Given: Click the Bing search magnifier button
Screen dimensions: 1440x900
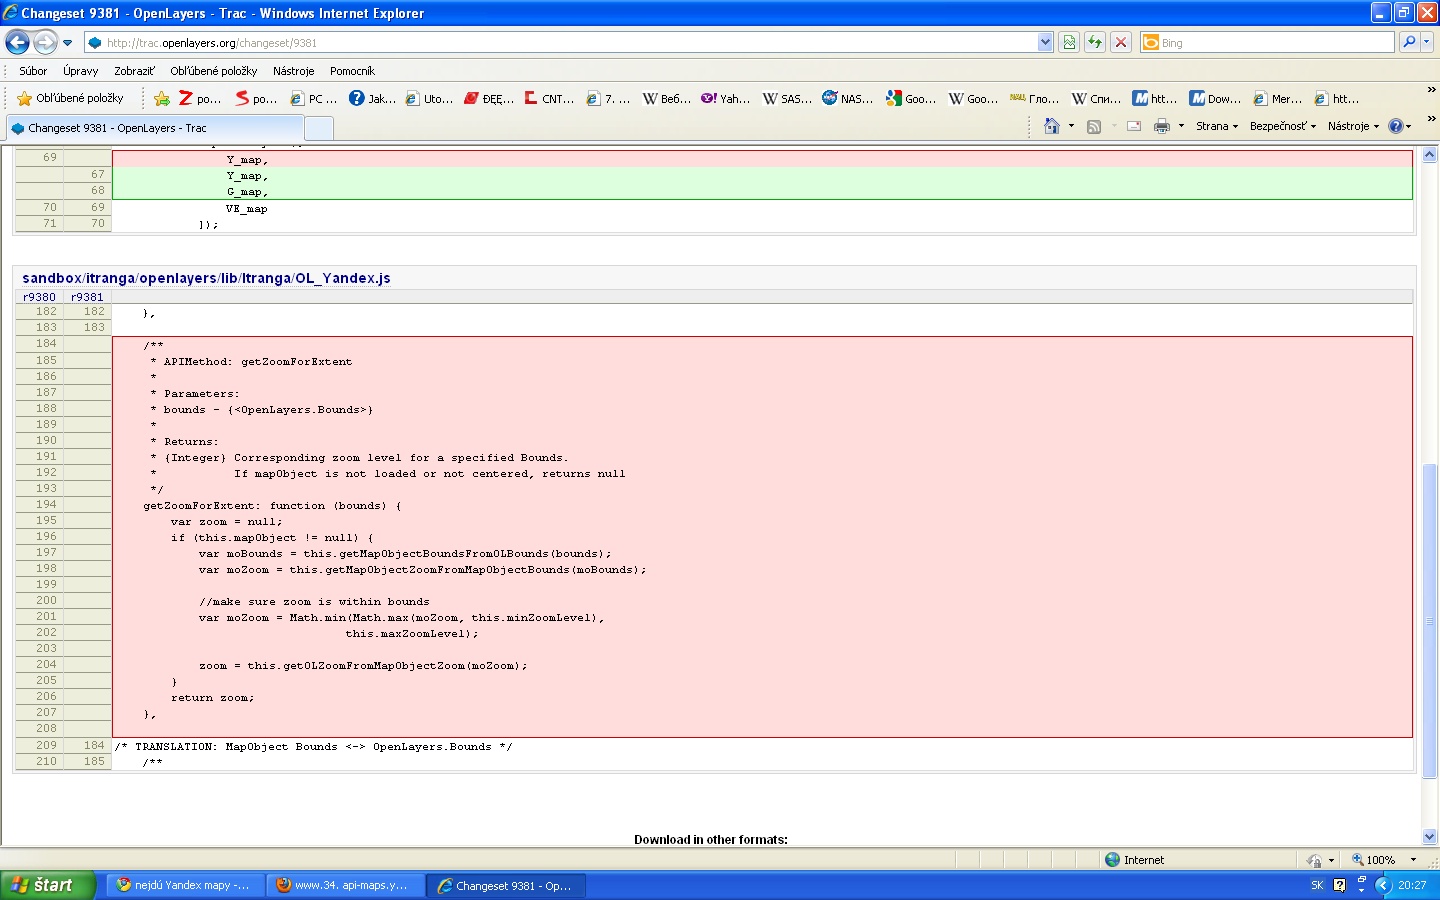Looking at the screenshot, I should coord(1409,42).
